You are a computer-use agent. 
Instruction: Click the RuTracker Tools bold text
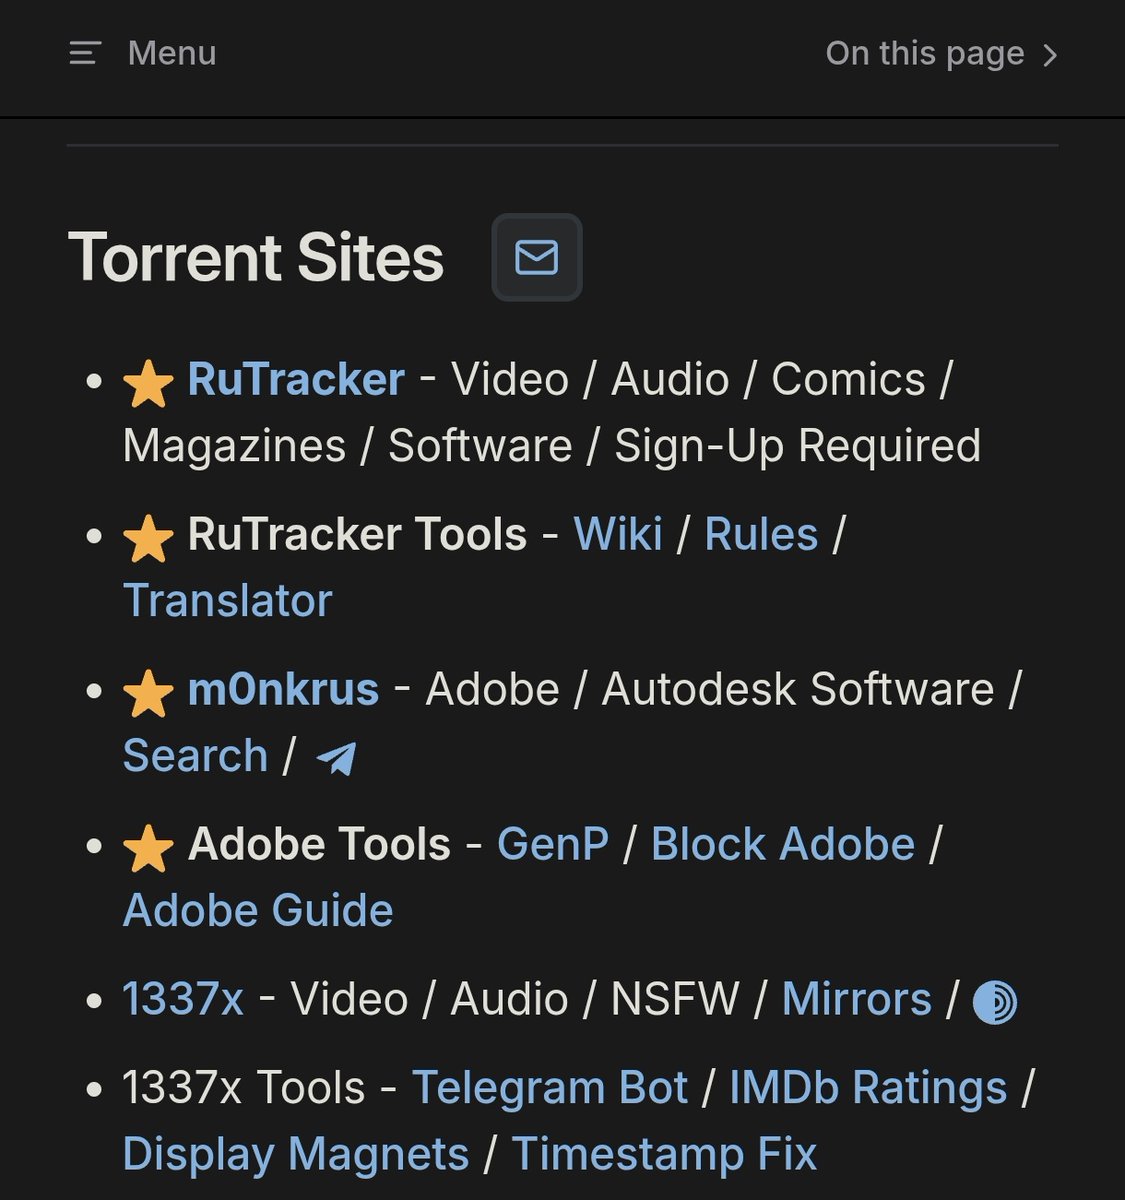357,534
